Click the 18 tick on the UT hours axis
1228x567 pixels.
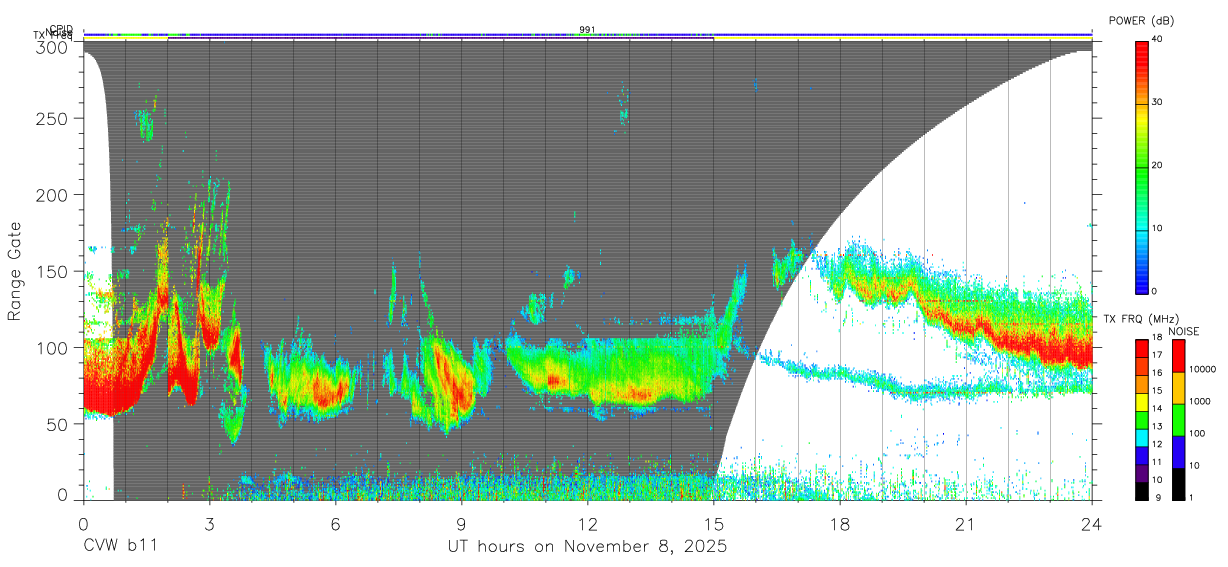pos(840,523)
